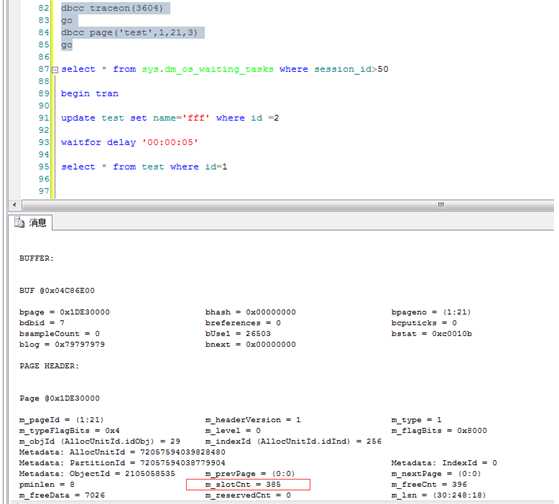The width and height of the screenshot is (559, 504).
Task: Click the messages tab page icon
Action: click(19, 223)
